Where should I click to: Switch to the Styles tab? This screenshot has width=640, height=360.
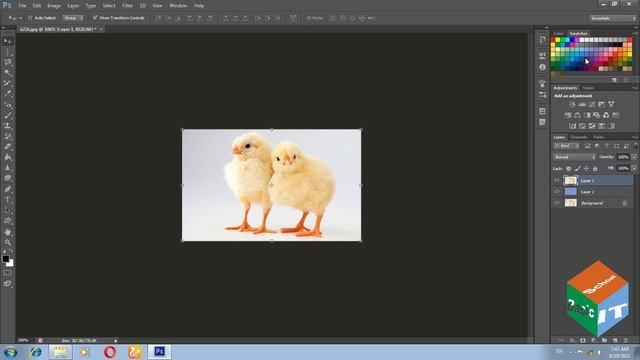click(x=588, y=88)
